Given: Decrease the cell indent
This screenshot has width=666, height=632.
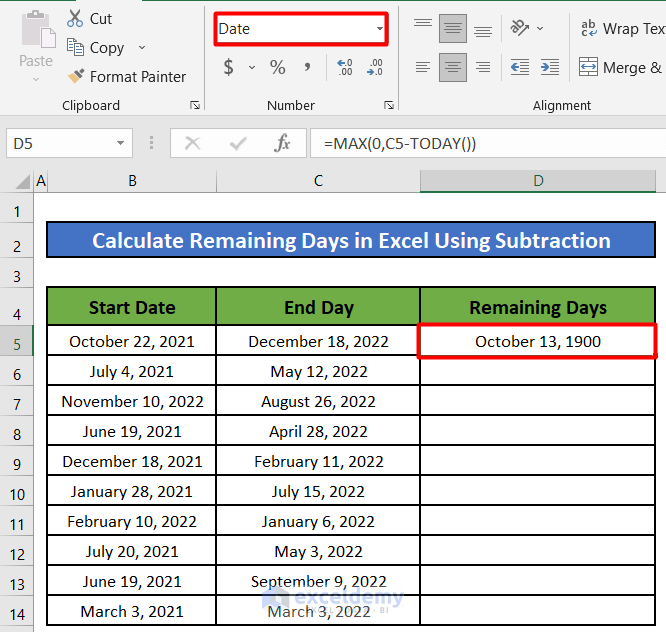Looking at the screenshot, I should [520, 68].
